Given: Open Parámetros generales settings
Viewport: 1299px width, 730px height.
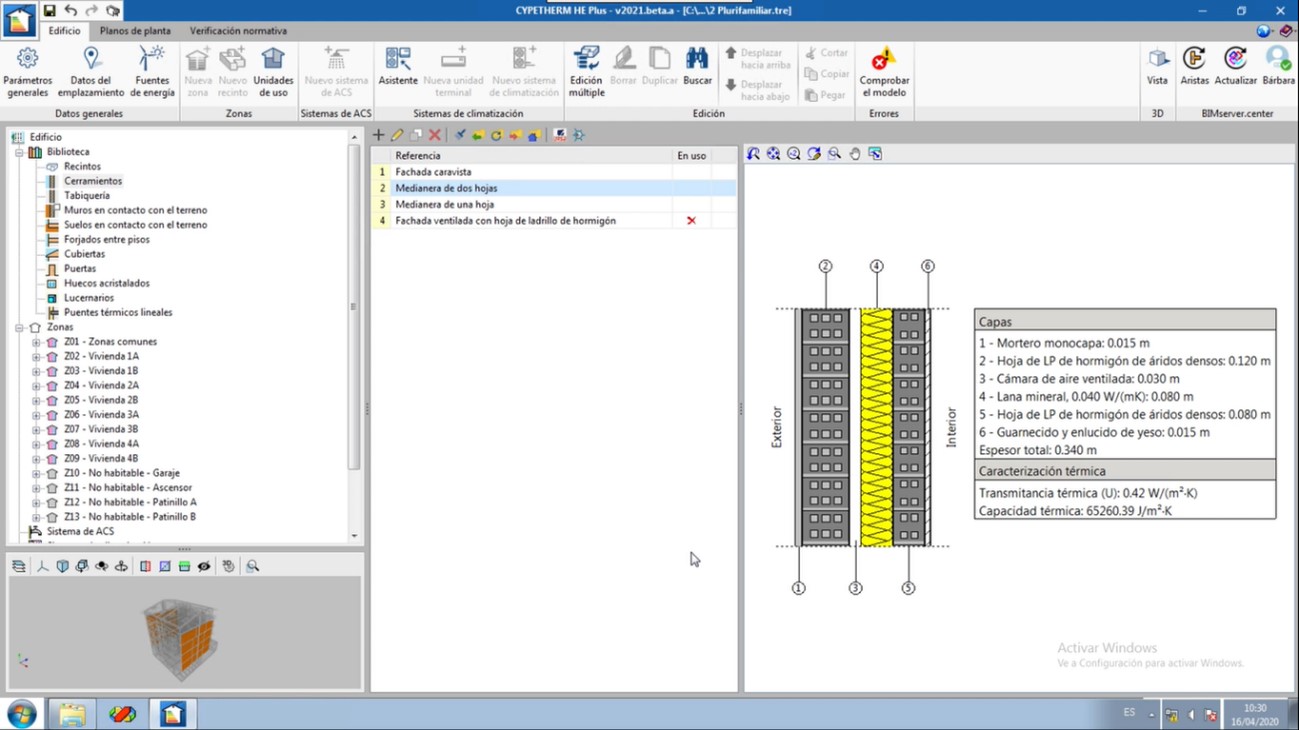Looking at the screenshot, I should pyautogui.click(x=28, y=72).
